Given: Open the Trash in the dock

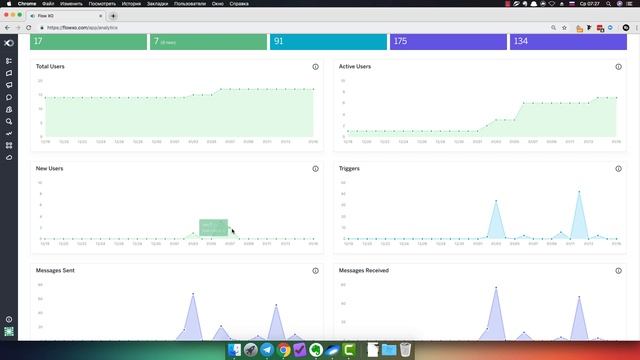Looking at the screenshot, I should (405, 350).
